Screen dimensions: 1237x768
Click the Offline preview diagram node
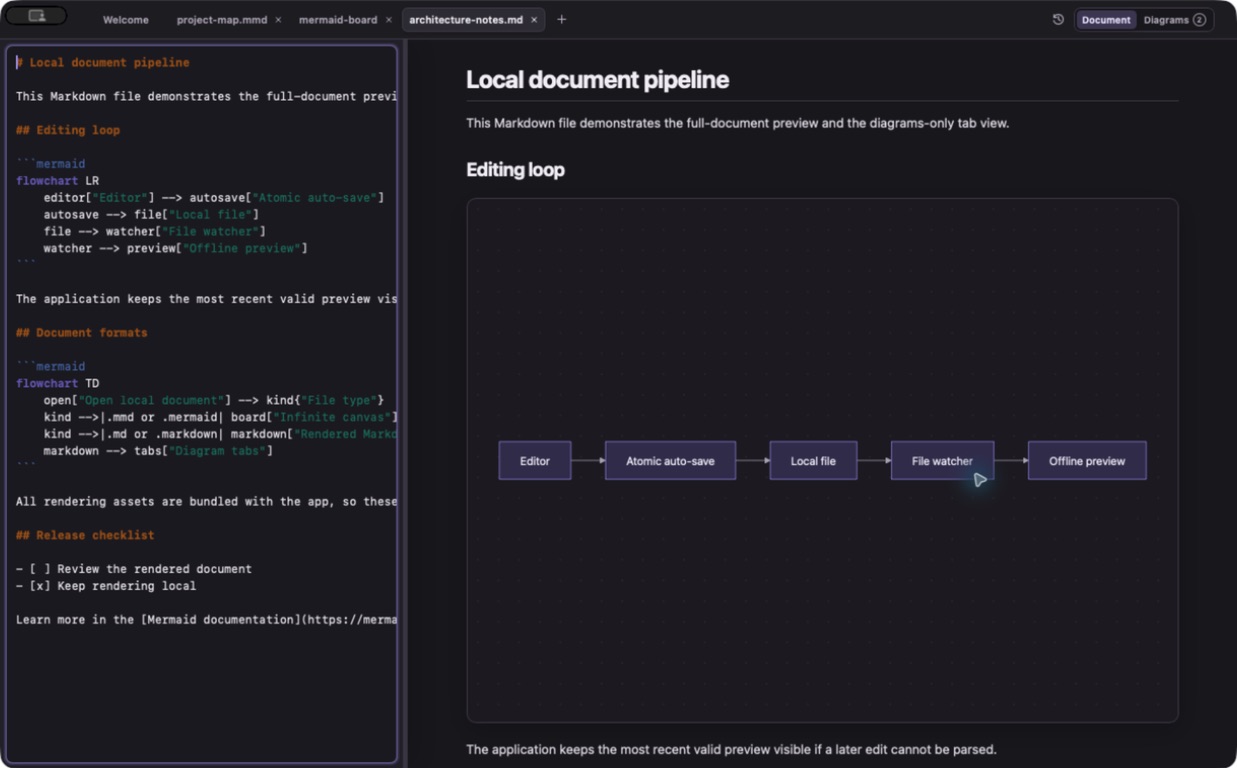tap(1087, 461)
